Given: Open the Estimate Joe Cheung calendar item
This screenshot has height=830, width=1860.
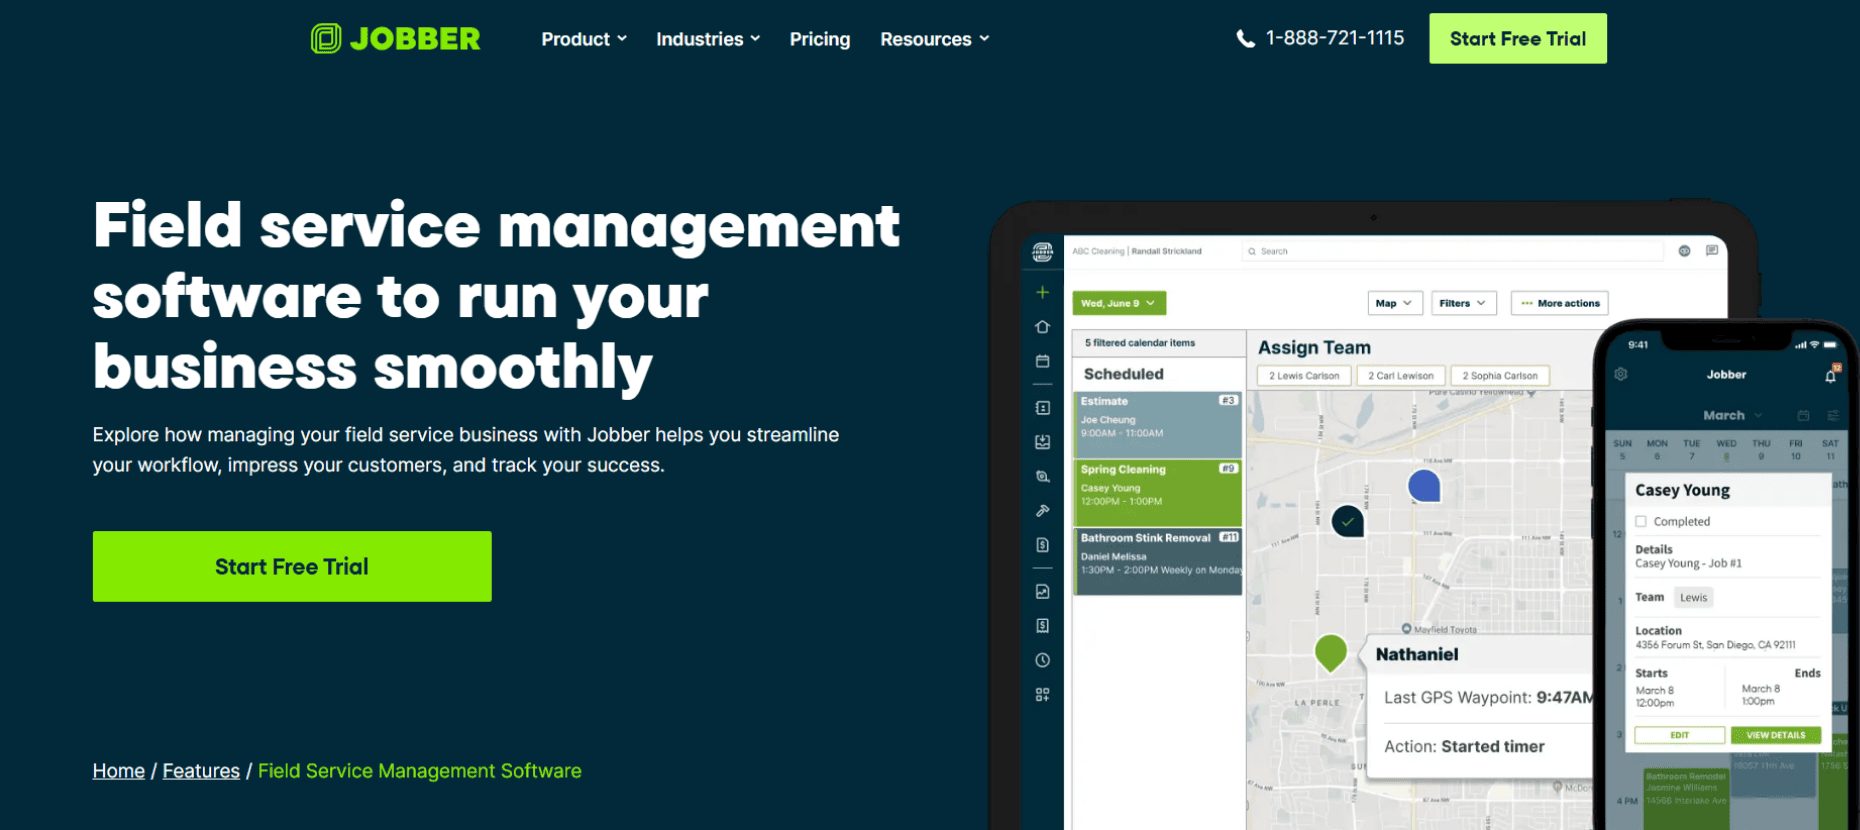Looking at the screenshot, I should [1158, 424].
